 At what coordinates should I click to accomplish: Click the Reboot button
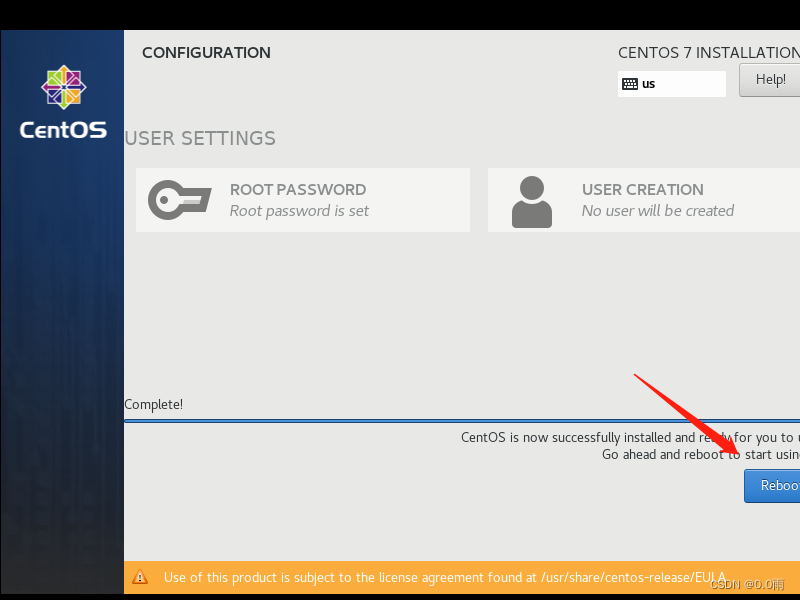coord(772,486)
